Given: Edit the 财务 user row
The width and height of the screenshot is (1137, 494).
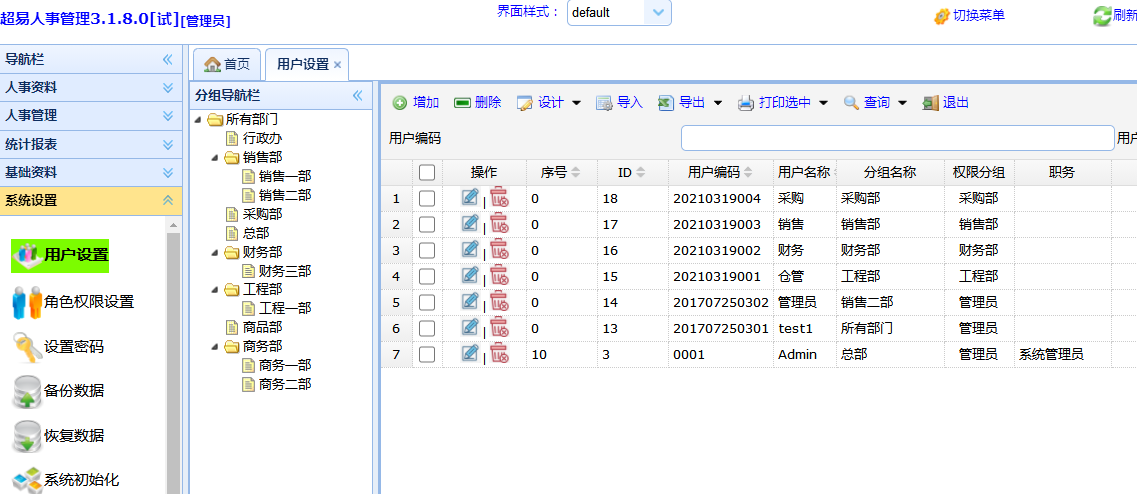Looking at the screenshot, I should pyautogui.click(x=470, y=249).
